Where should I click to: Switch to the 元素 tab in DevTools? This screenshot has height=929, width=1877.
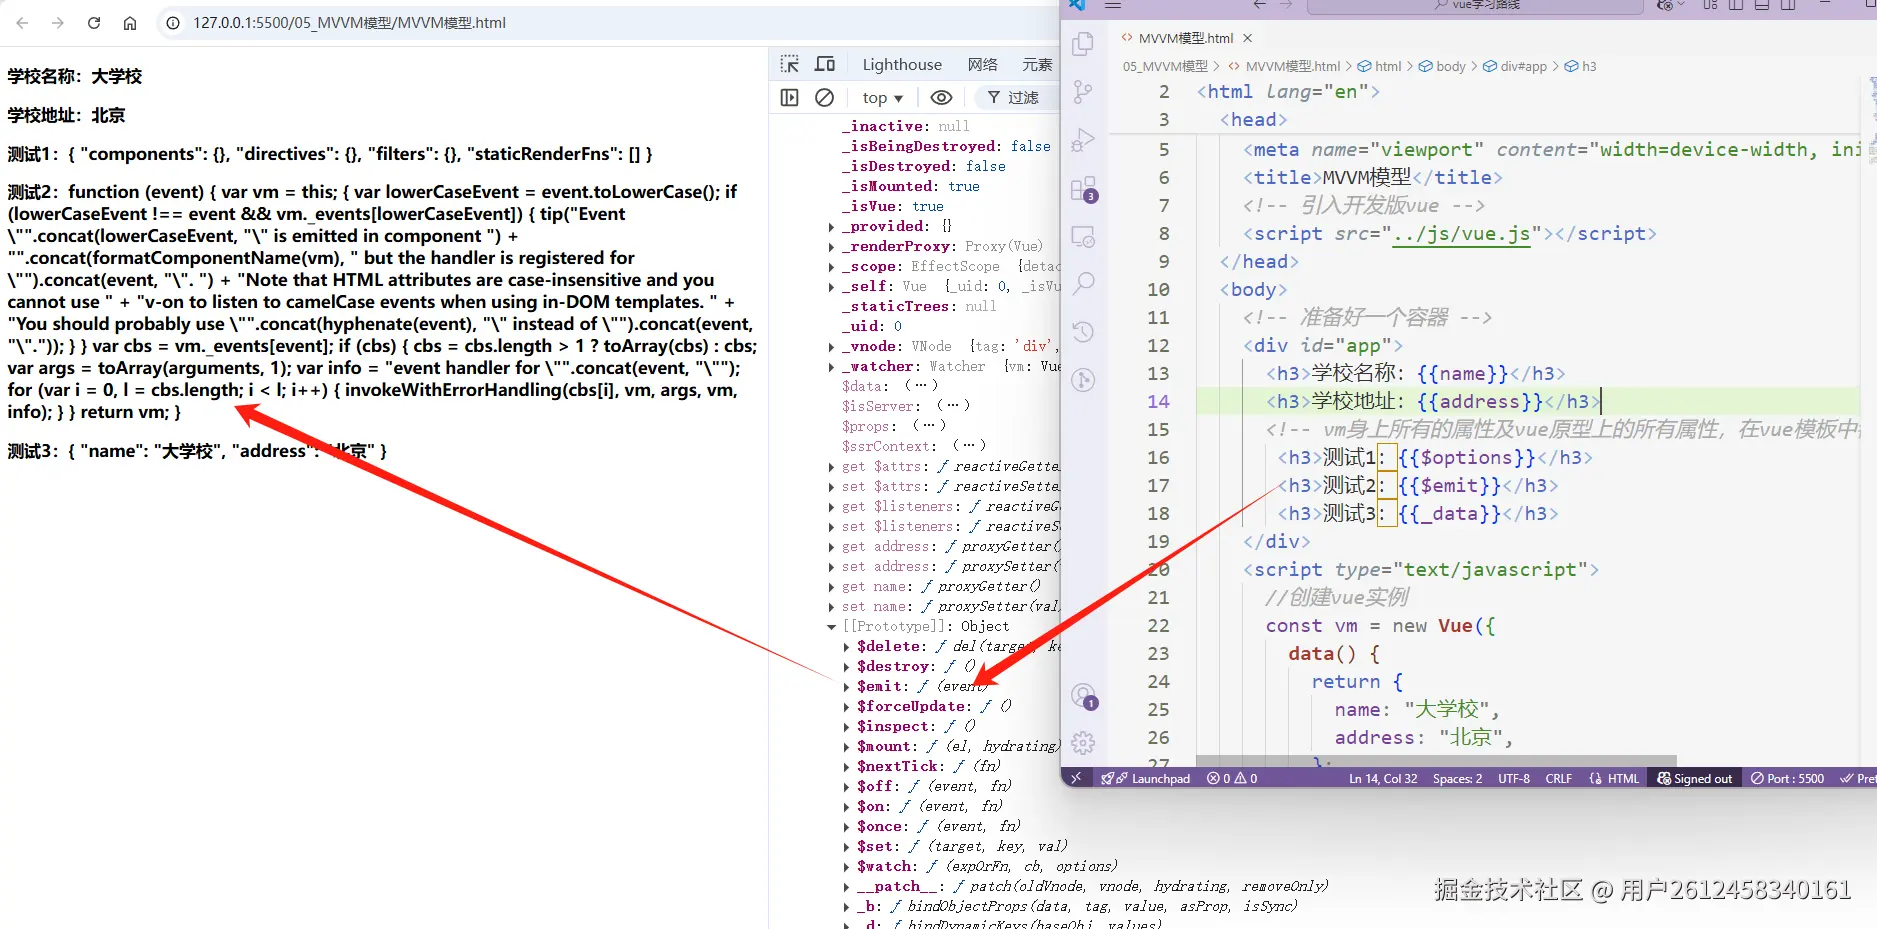1037,64
